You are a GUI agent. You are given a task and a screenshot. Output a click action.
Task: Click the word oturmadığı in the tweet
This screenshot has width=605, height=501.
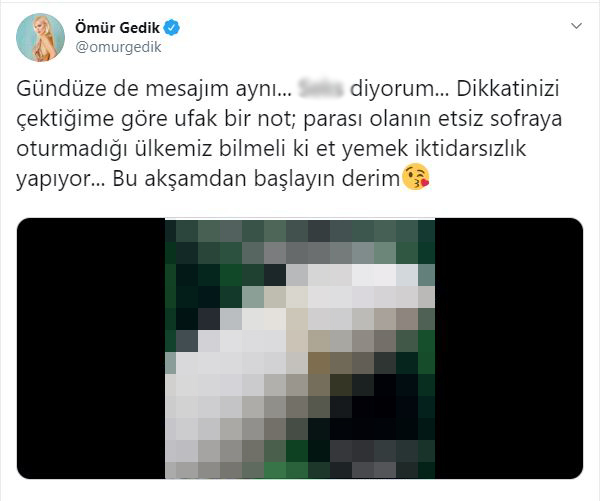tap(72, 149)
